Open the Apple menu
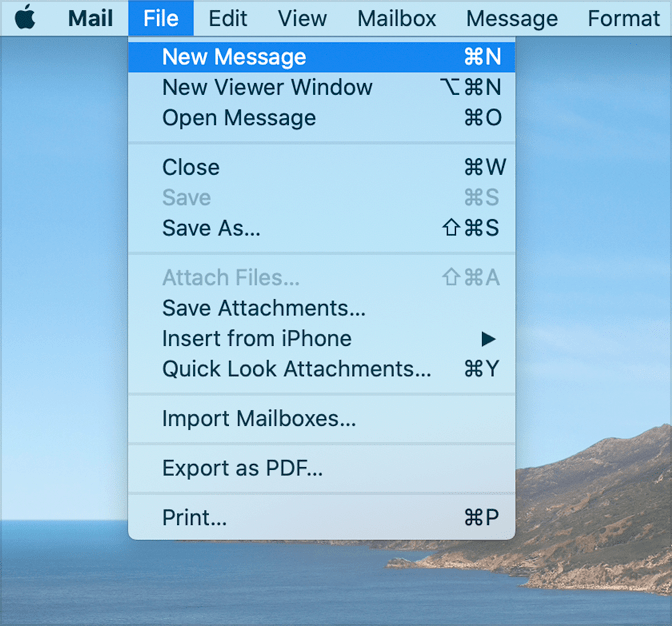The width and height of the screenshot is (672, 626). pos(25,18)
